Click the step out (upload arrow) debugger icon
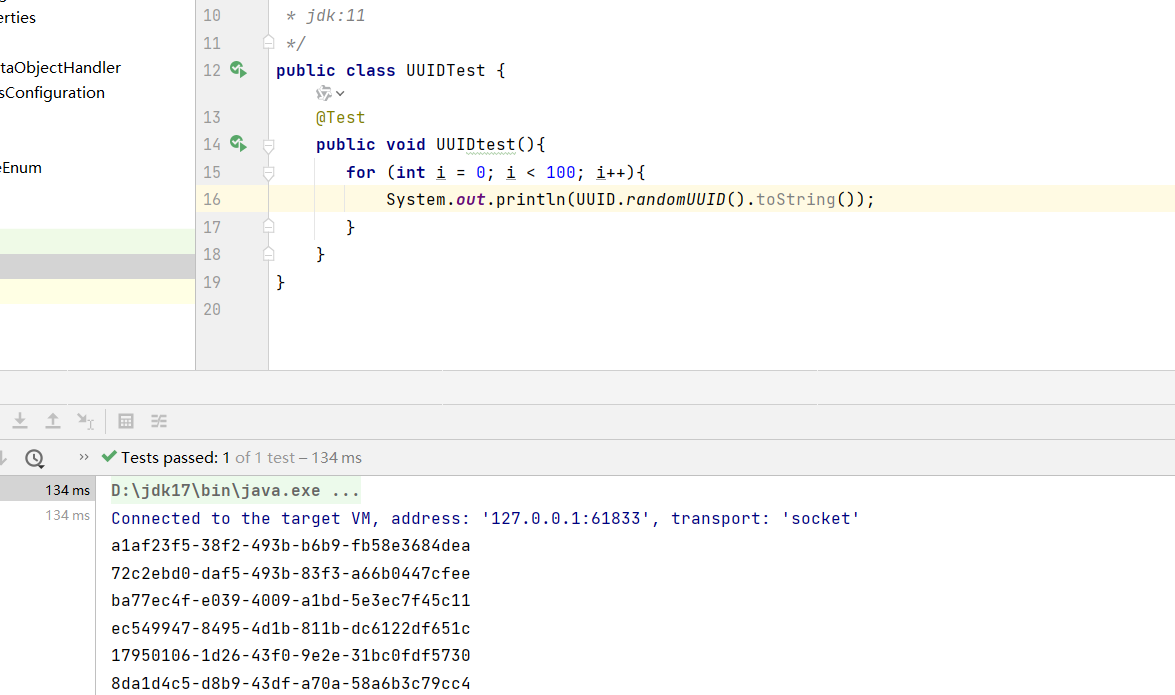This screenshot has width=1175, height=695. (x=53, y=421)
